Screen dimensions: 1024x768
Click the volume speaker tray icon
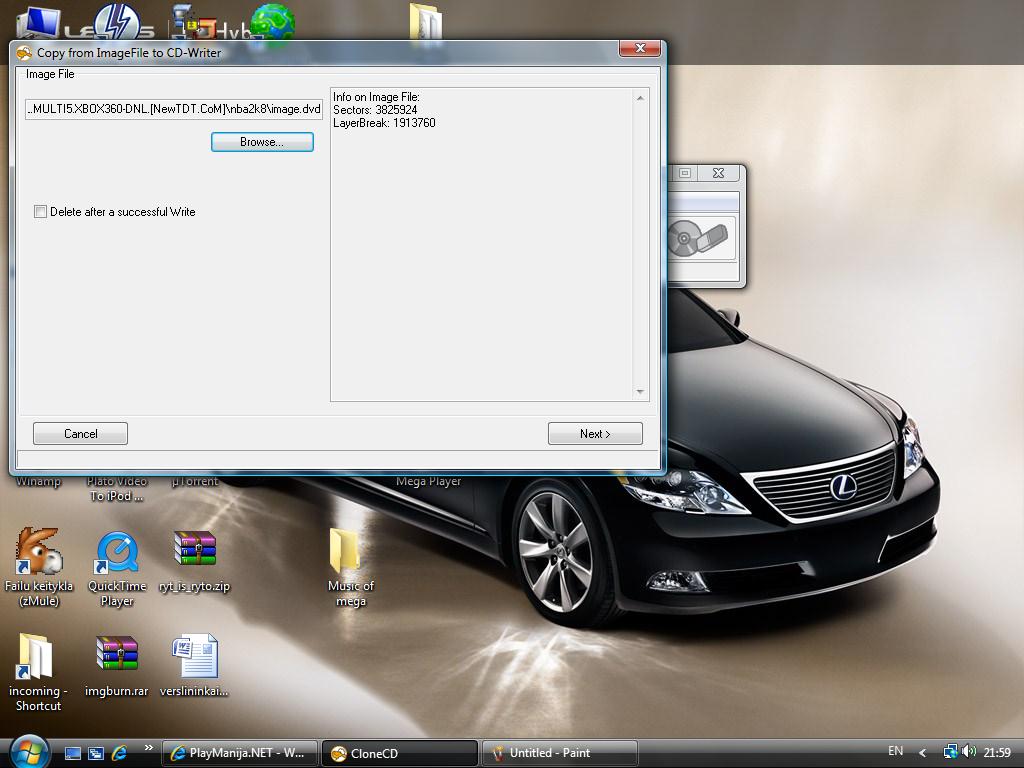968,752
